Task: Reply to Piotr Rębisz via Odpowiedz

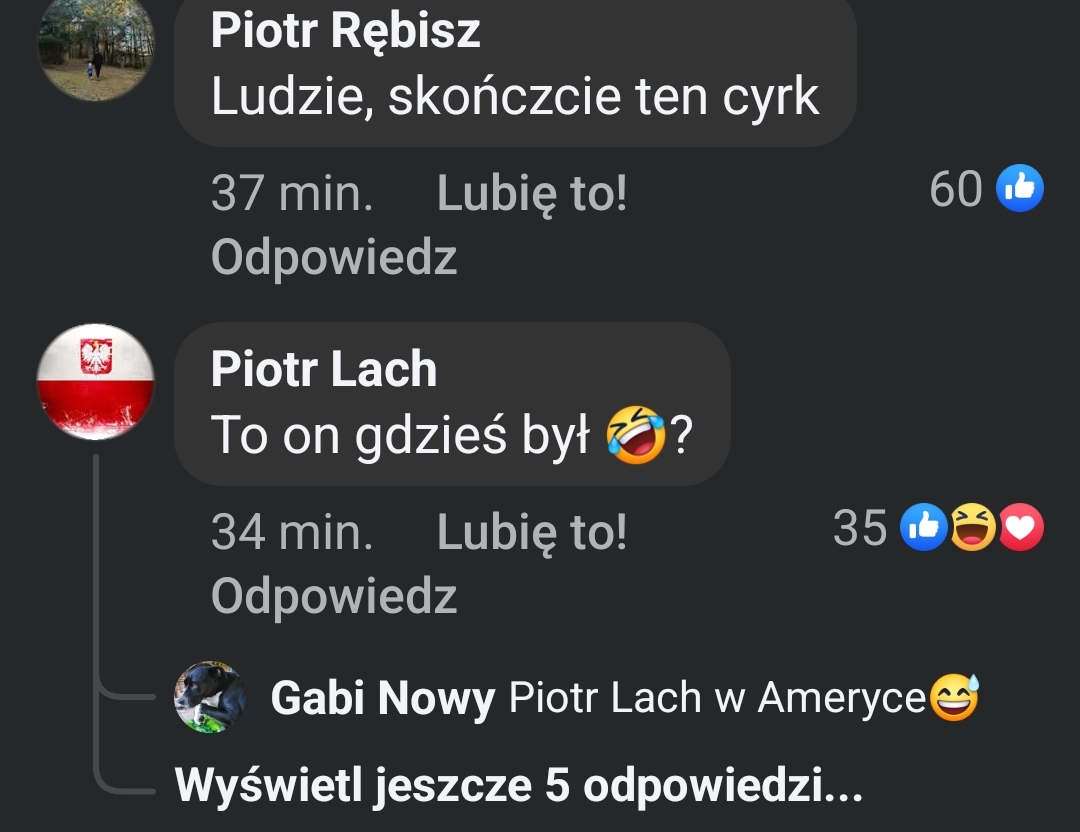Action: coord(334,258)
